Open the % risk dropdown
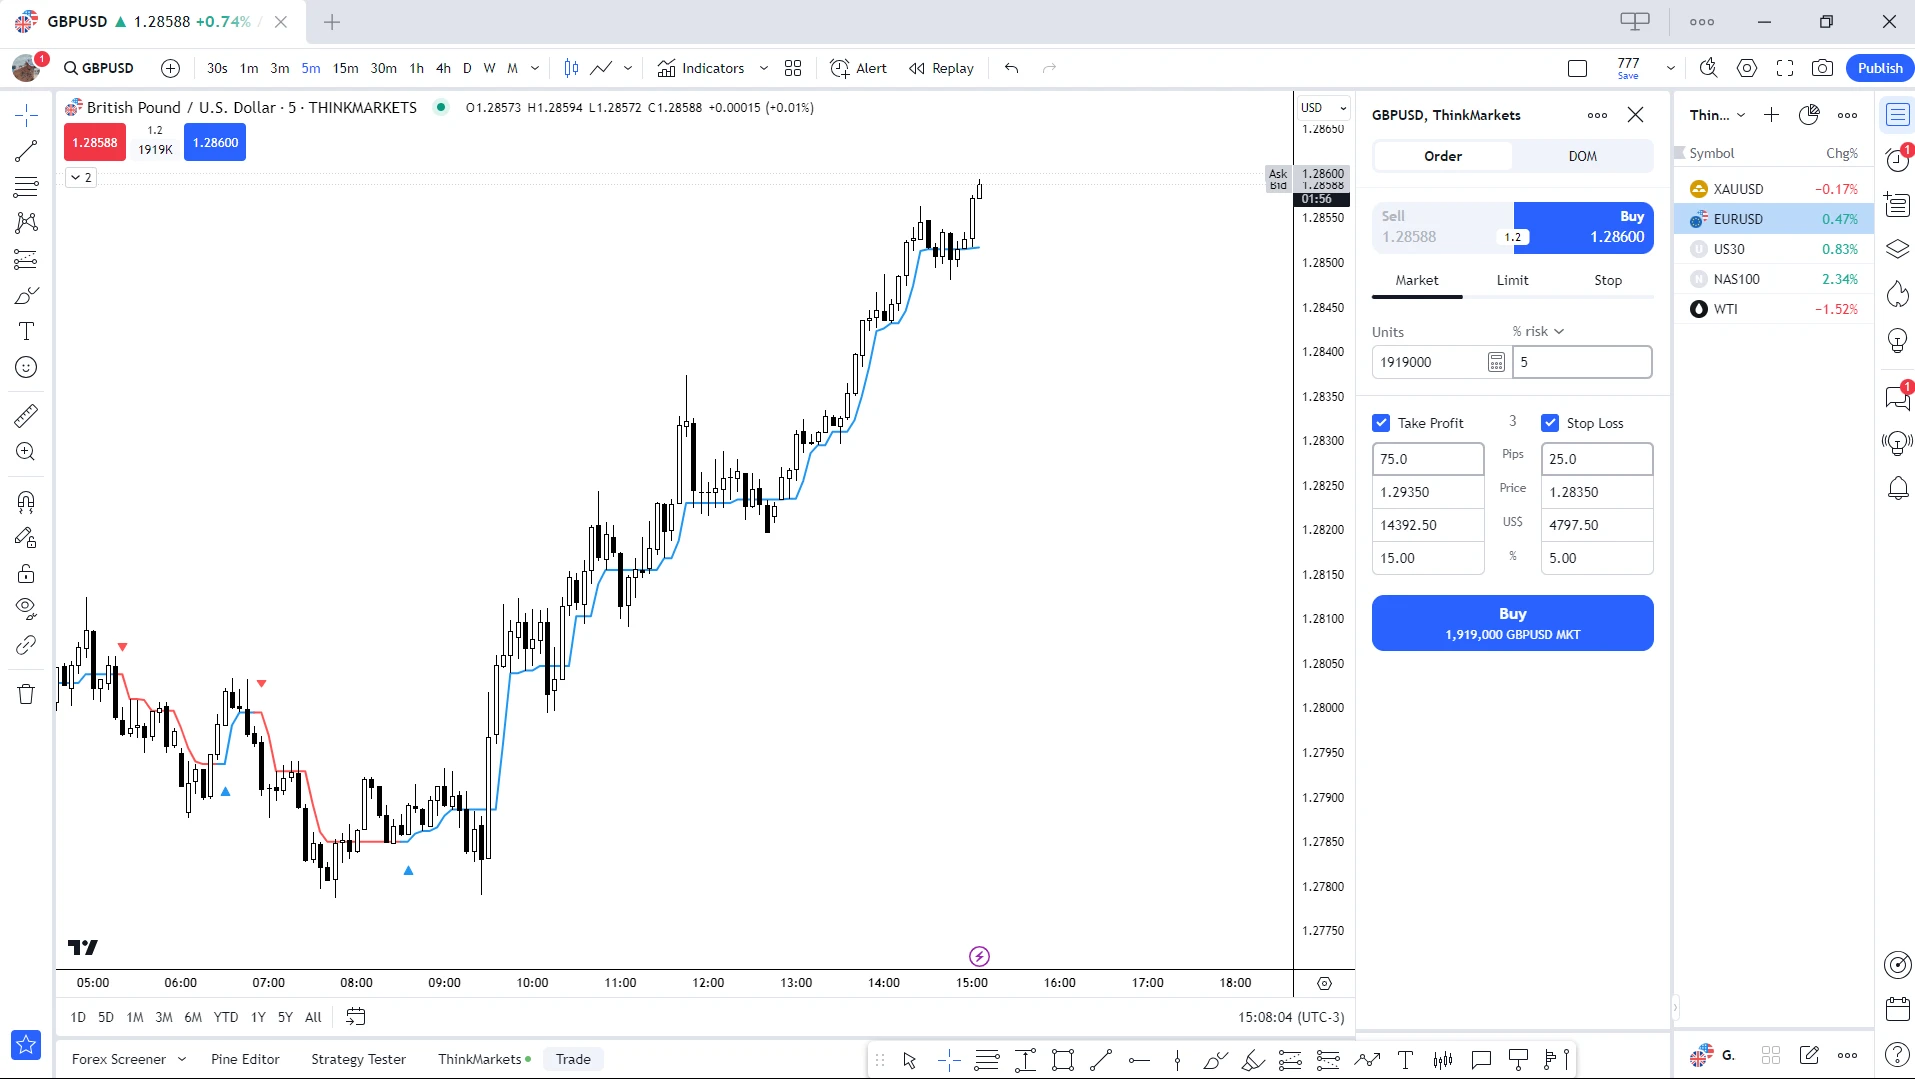 (1538, 331)
